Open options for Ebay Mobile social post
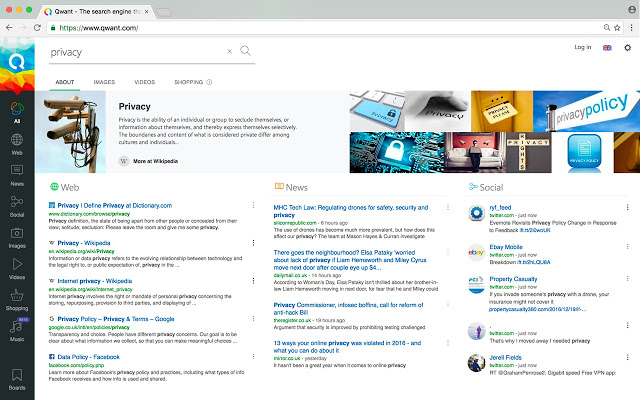This screenshot has height=400, width=640. 627,247
